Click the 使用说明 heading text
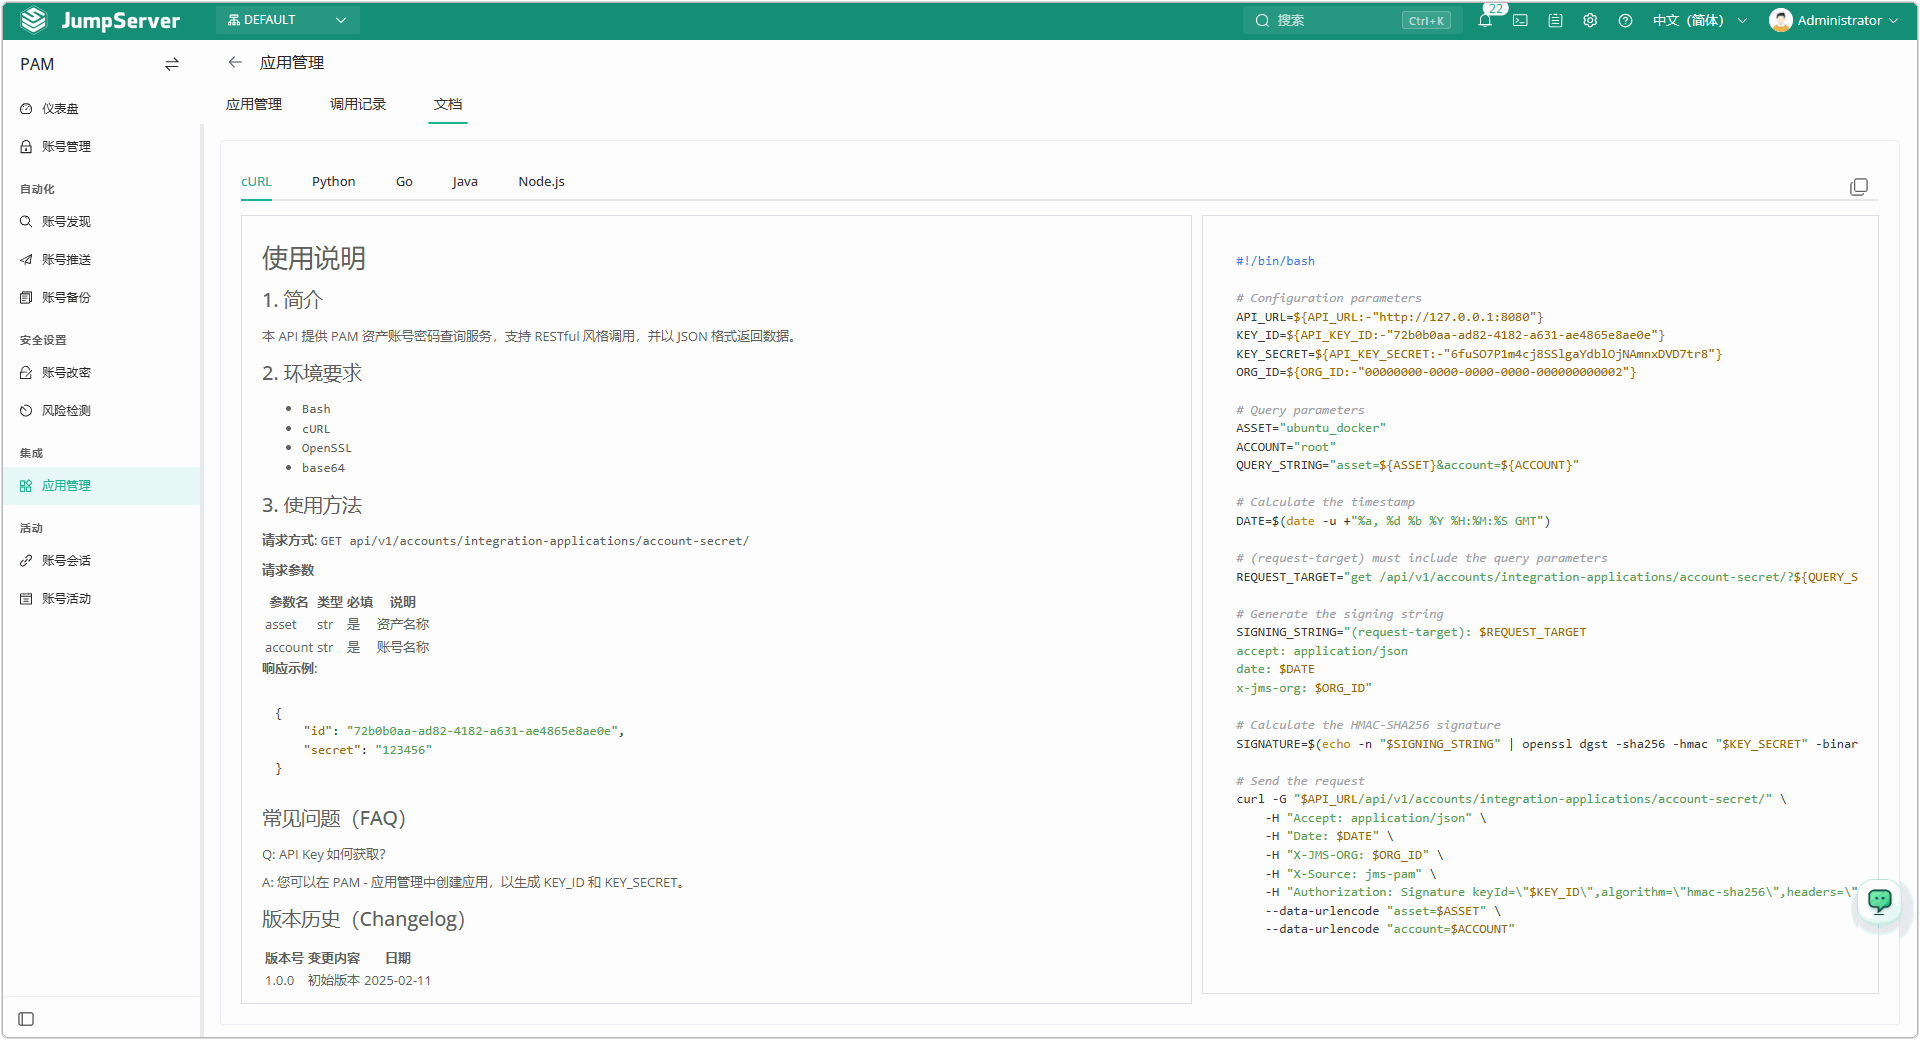 [314, 258]
